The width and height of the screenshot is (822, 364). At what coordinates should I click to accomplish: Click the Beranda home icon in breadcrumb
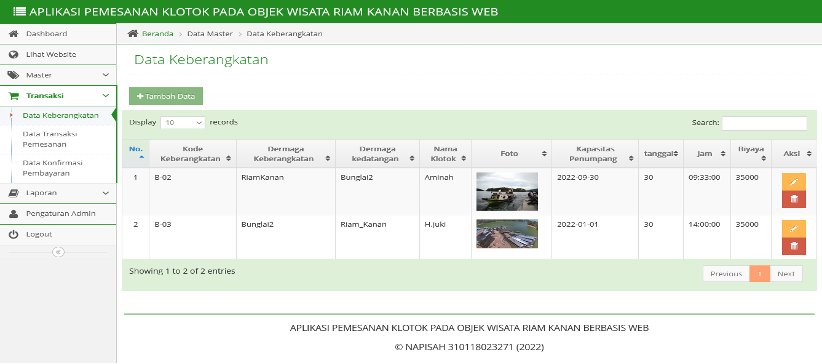[x=133, y=34]
